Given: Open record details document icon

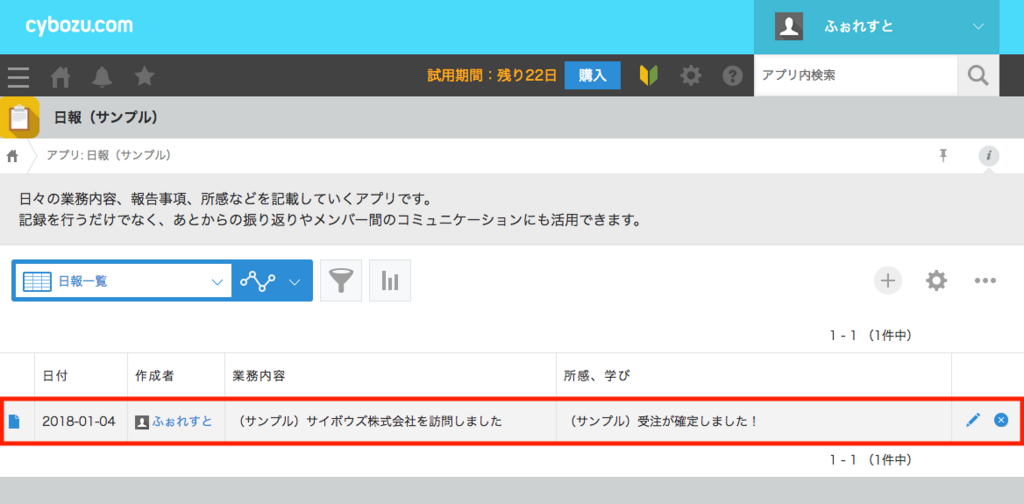Looking at the screenshot, I should pyautogui.click(x=14, y=422).
